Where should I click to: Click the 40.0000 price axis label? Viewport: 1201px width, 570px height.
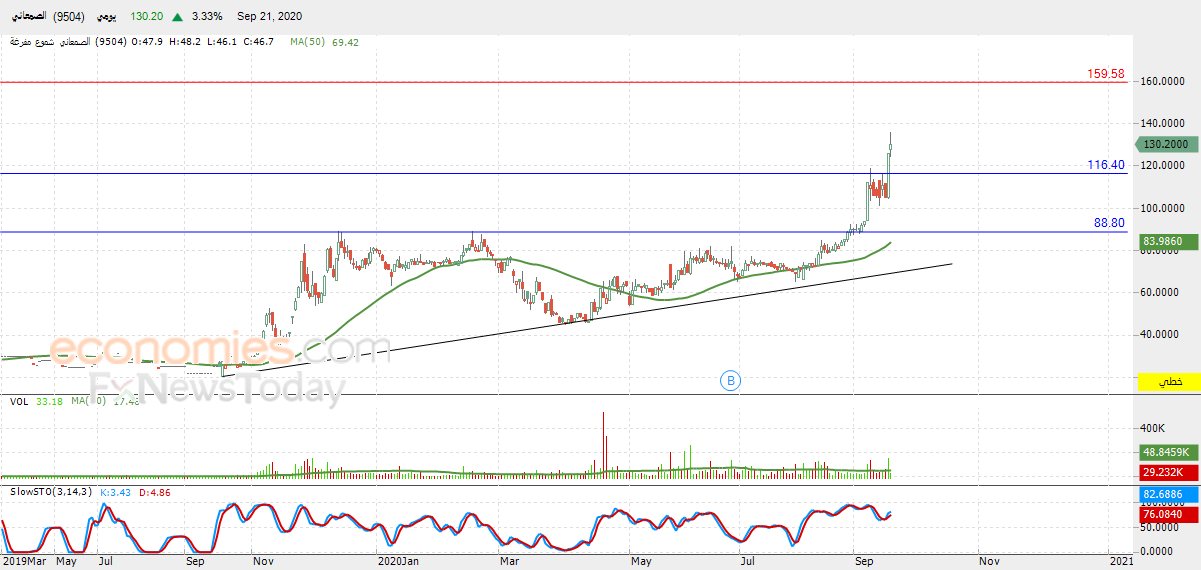(1162, 334)
